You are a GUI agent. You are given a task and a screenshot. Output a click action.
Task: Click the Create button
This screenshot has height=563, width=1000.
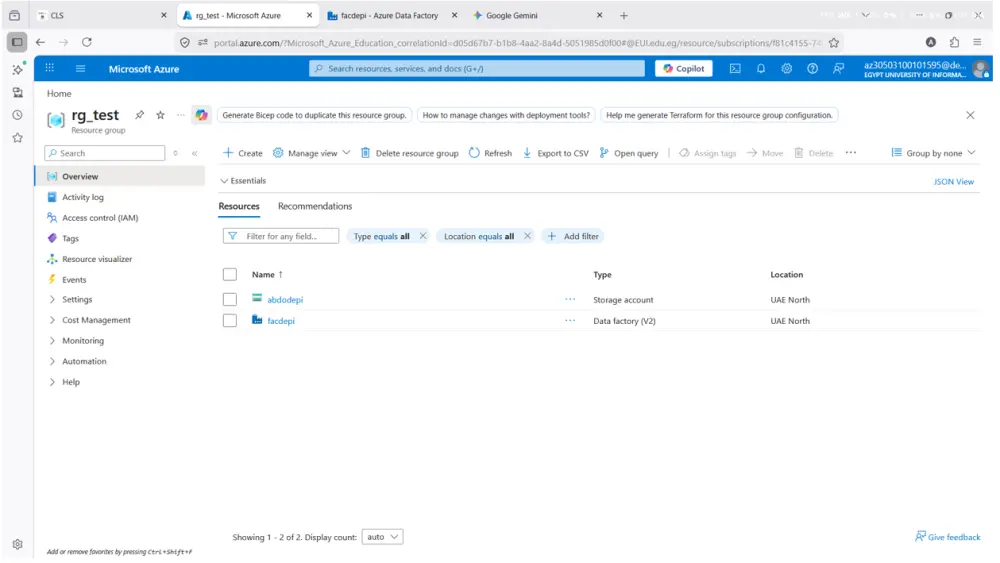pos(242,153)
